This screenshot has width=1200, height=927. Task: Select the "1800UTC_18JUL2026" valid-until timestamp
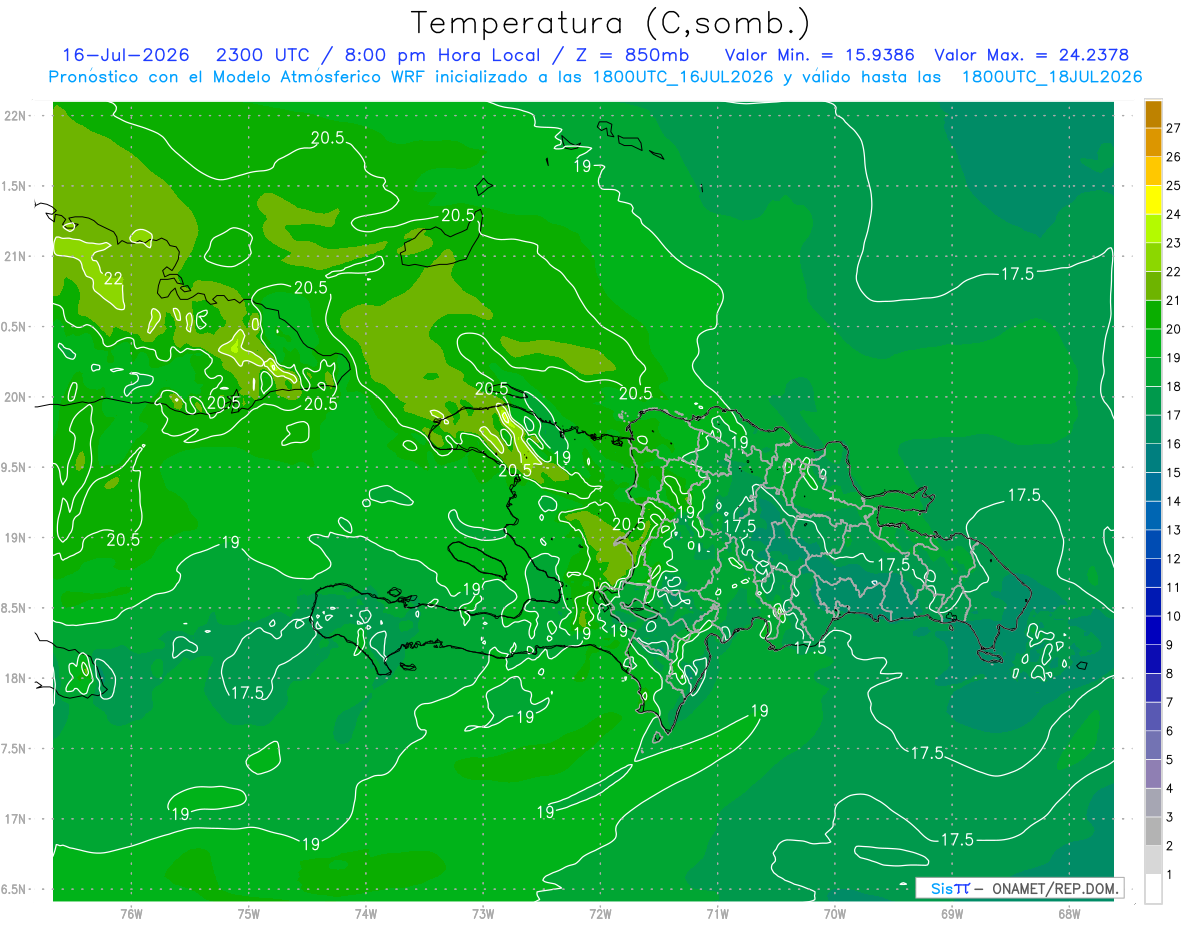point(1052,77)
